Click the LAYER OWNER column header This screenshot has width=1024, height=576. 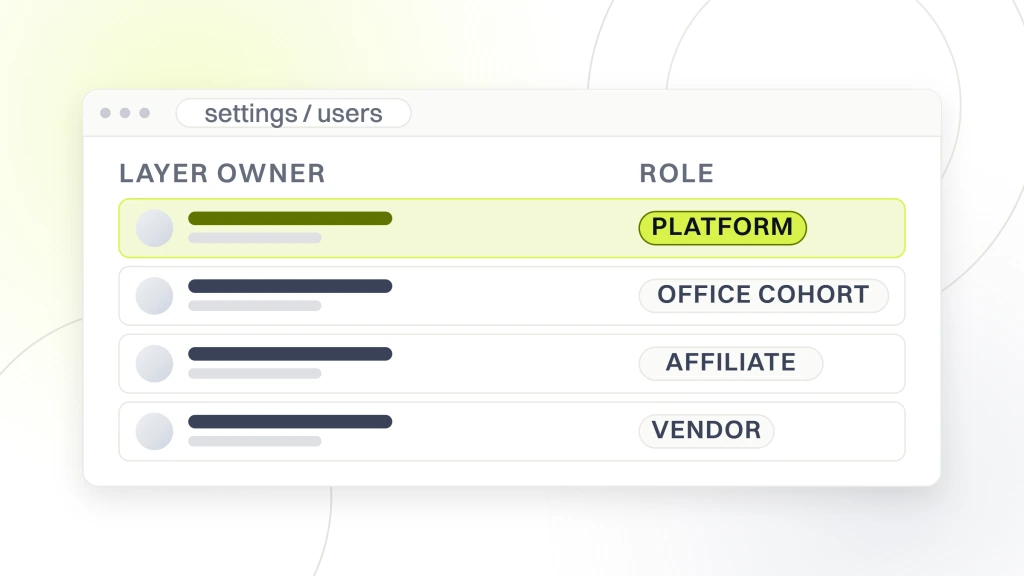222,174
